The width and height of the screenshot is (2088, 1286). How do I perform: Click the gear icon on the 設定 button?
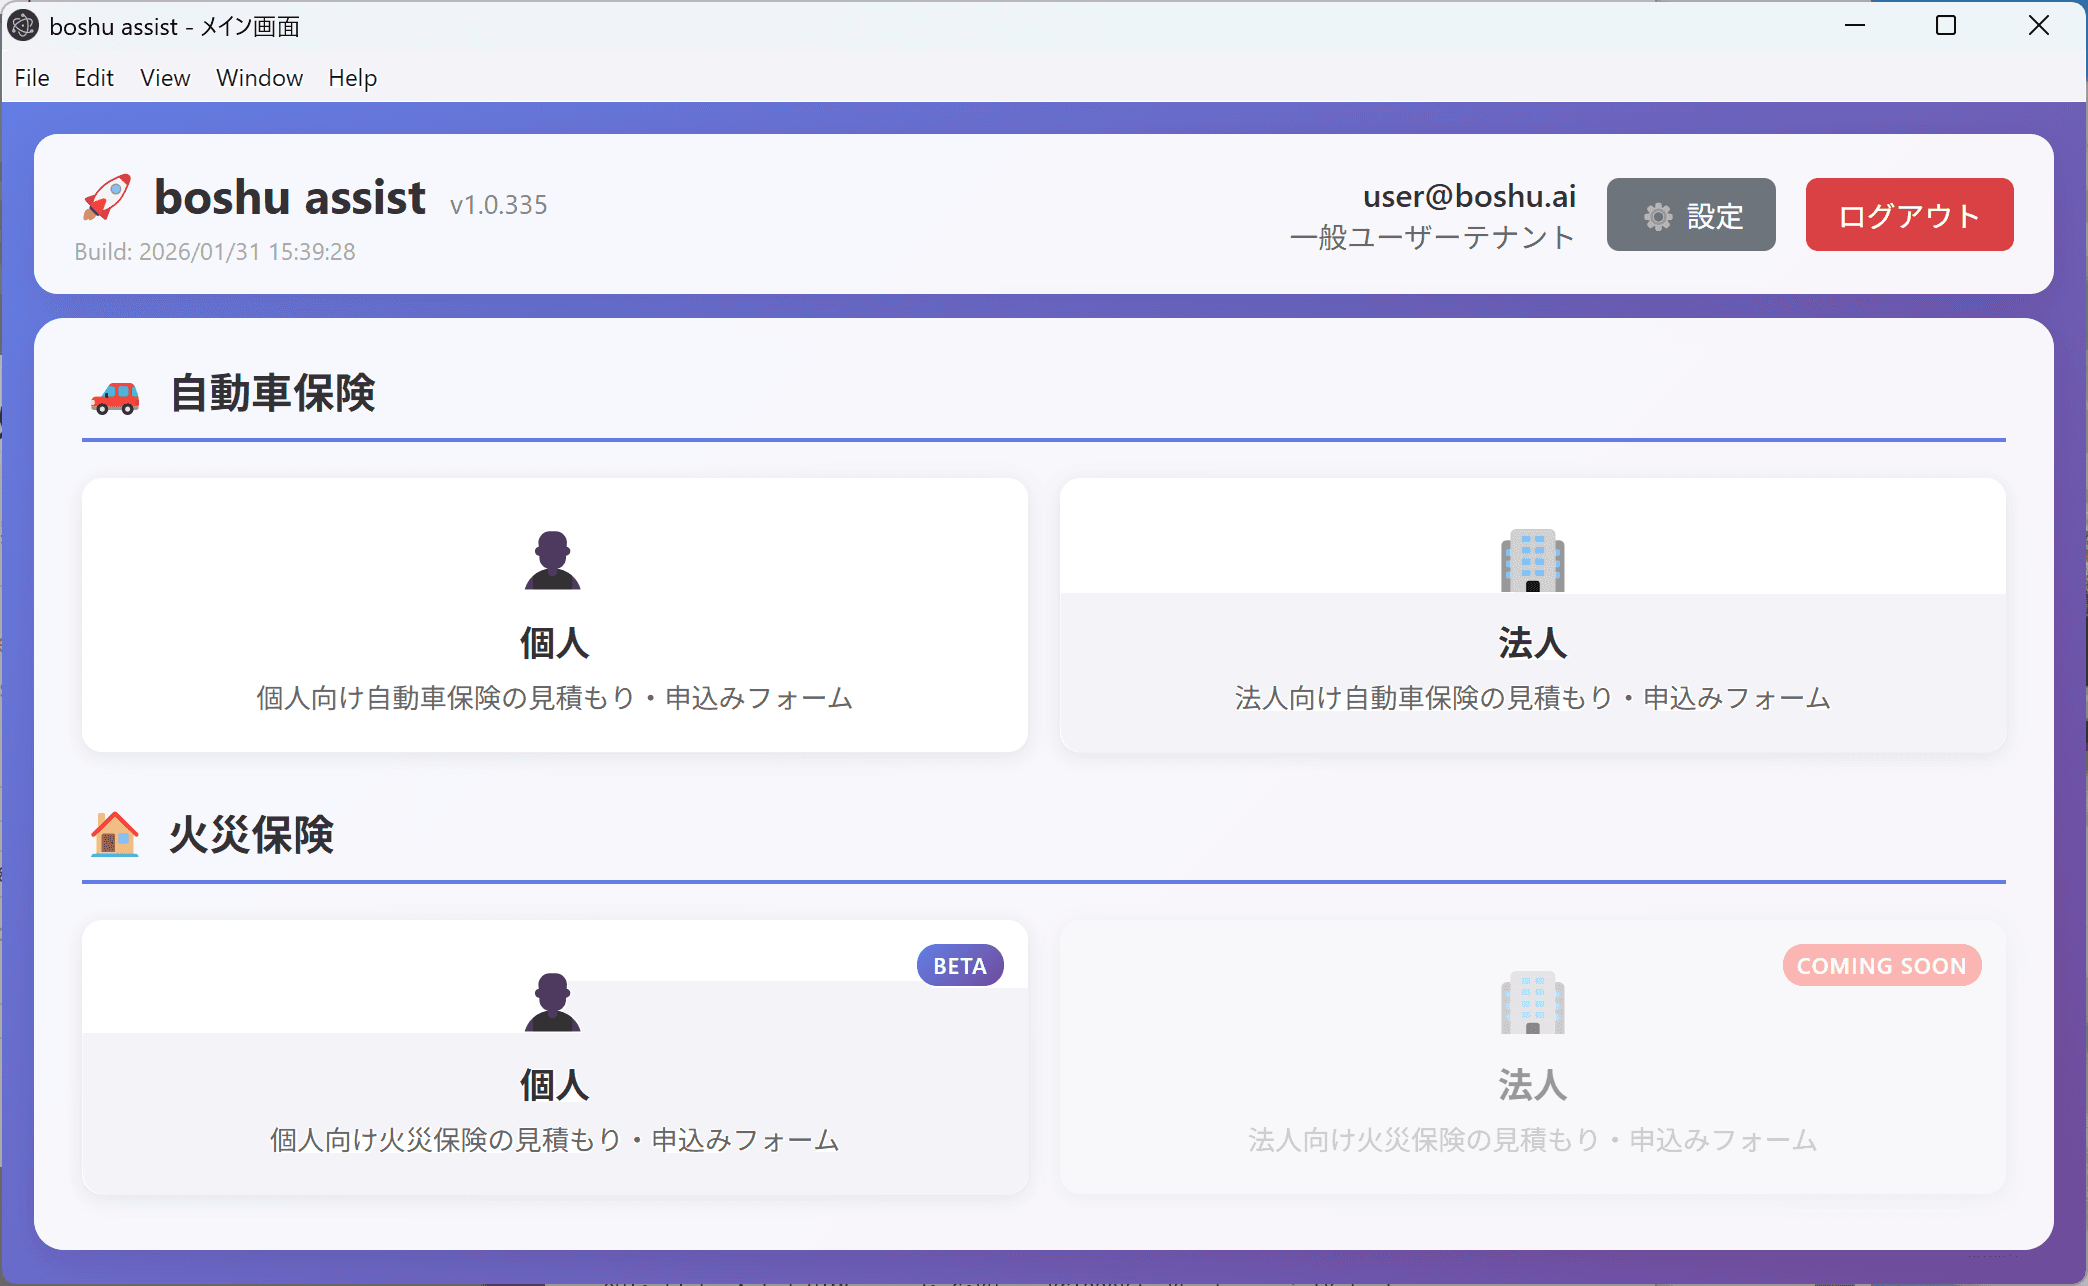1657,215
